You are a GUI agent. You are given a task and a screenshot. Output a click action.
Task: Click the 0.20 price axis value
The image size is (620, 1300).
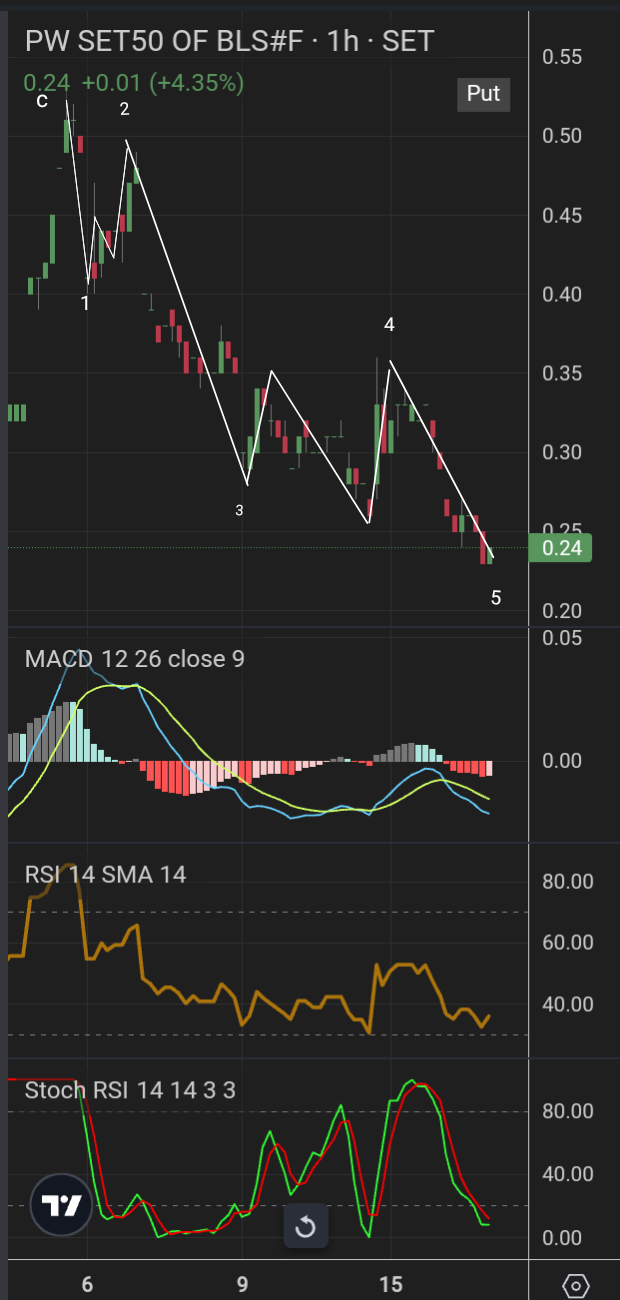tap(562, 610)
